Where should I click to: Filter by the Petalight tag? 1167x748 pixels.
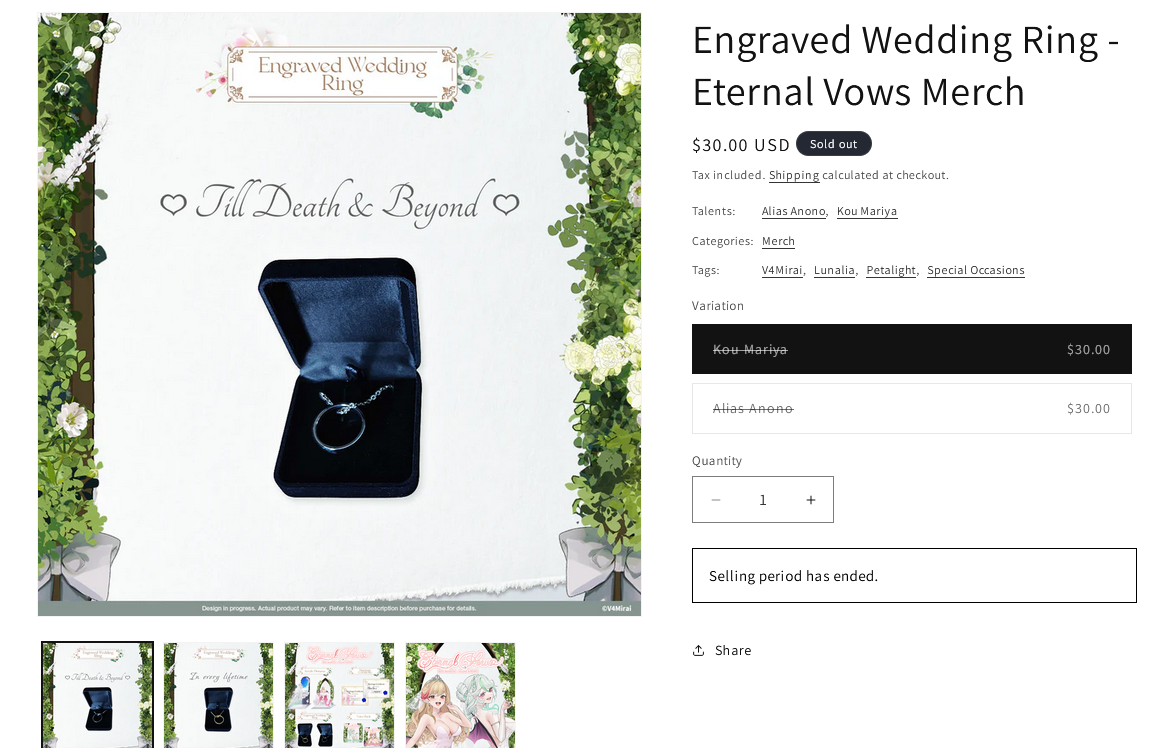tap(891, 270)
